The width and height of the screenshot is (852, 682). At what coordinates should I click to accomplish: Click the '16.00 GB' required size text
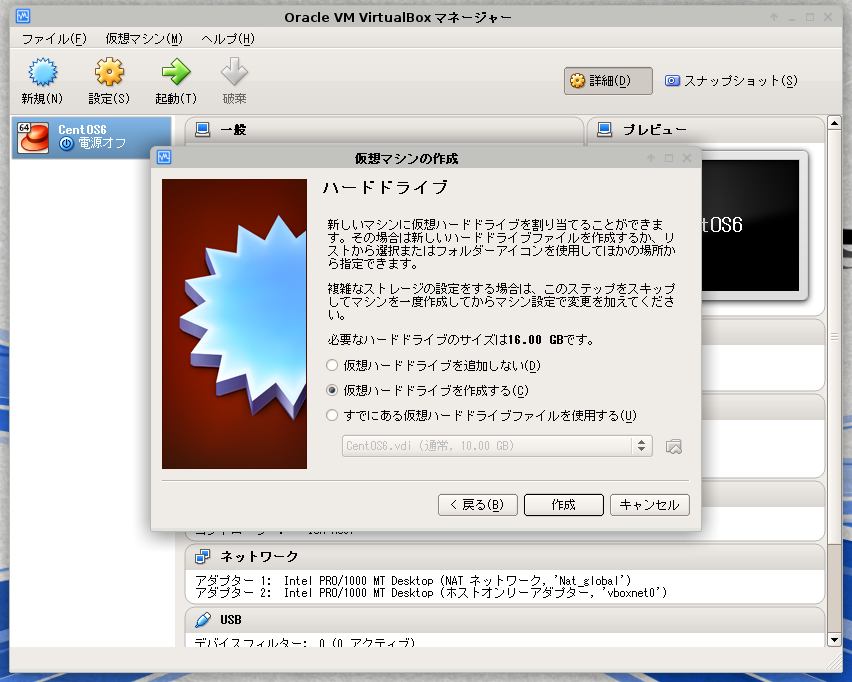pyautogui.click(x=536, y=340)
